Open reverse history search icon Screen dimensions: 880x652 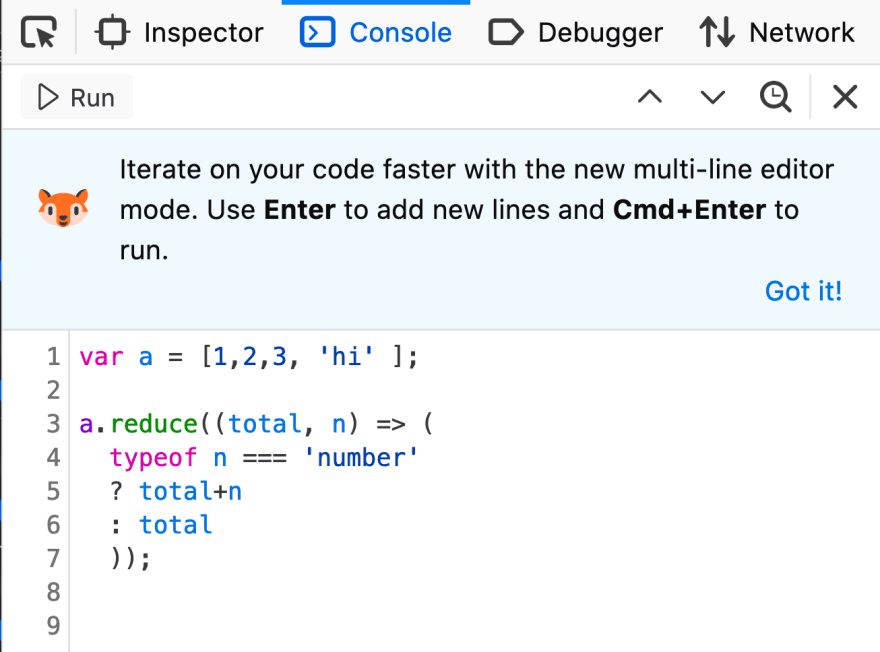pyautogui.click(x=776, y=97)
